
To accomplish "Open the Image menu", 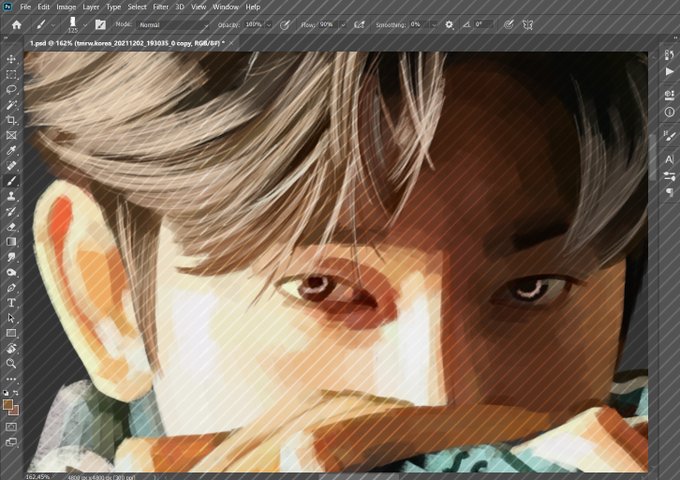I will coord(66,7).
